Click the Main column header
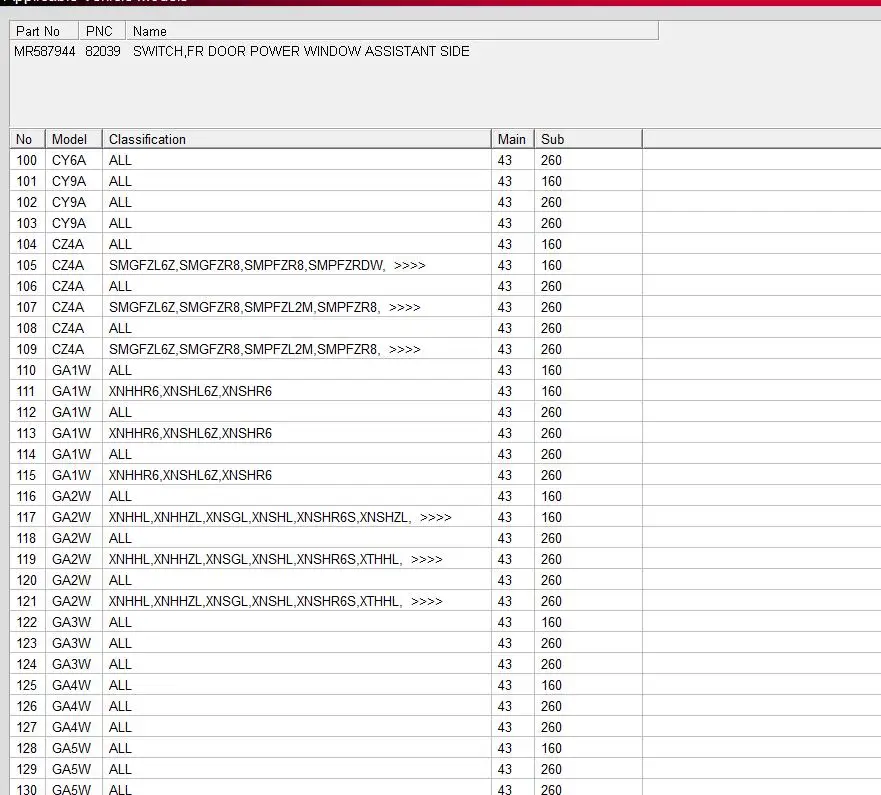This screenshot has height=795, width=881. click(x=512, y=139)
